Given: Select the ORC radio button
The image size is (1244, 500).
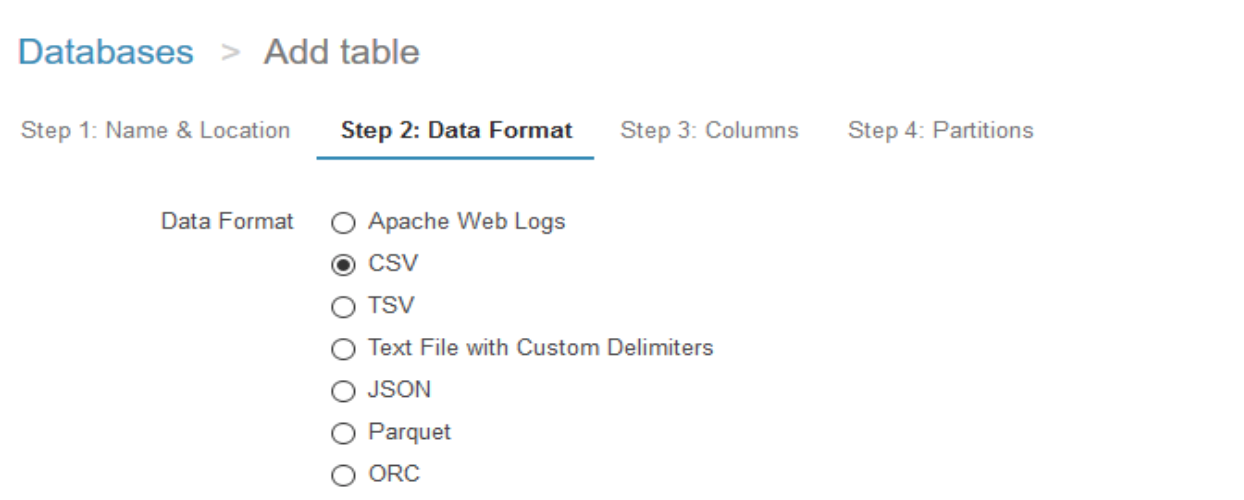Looking at the screenshot, I should point(344,475).
